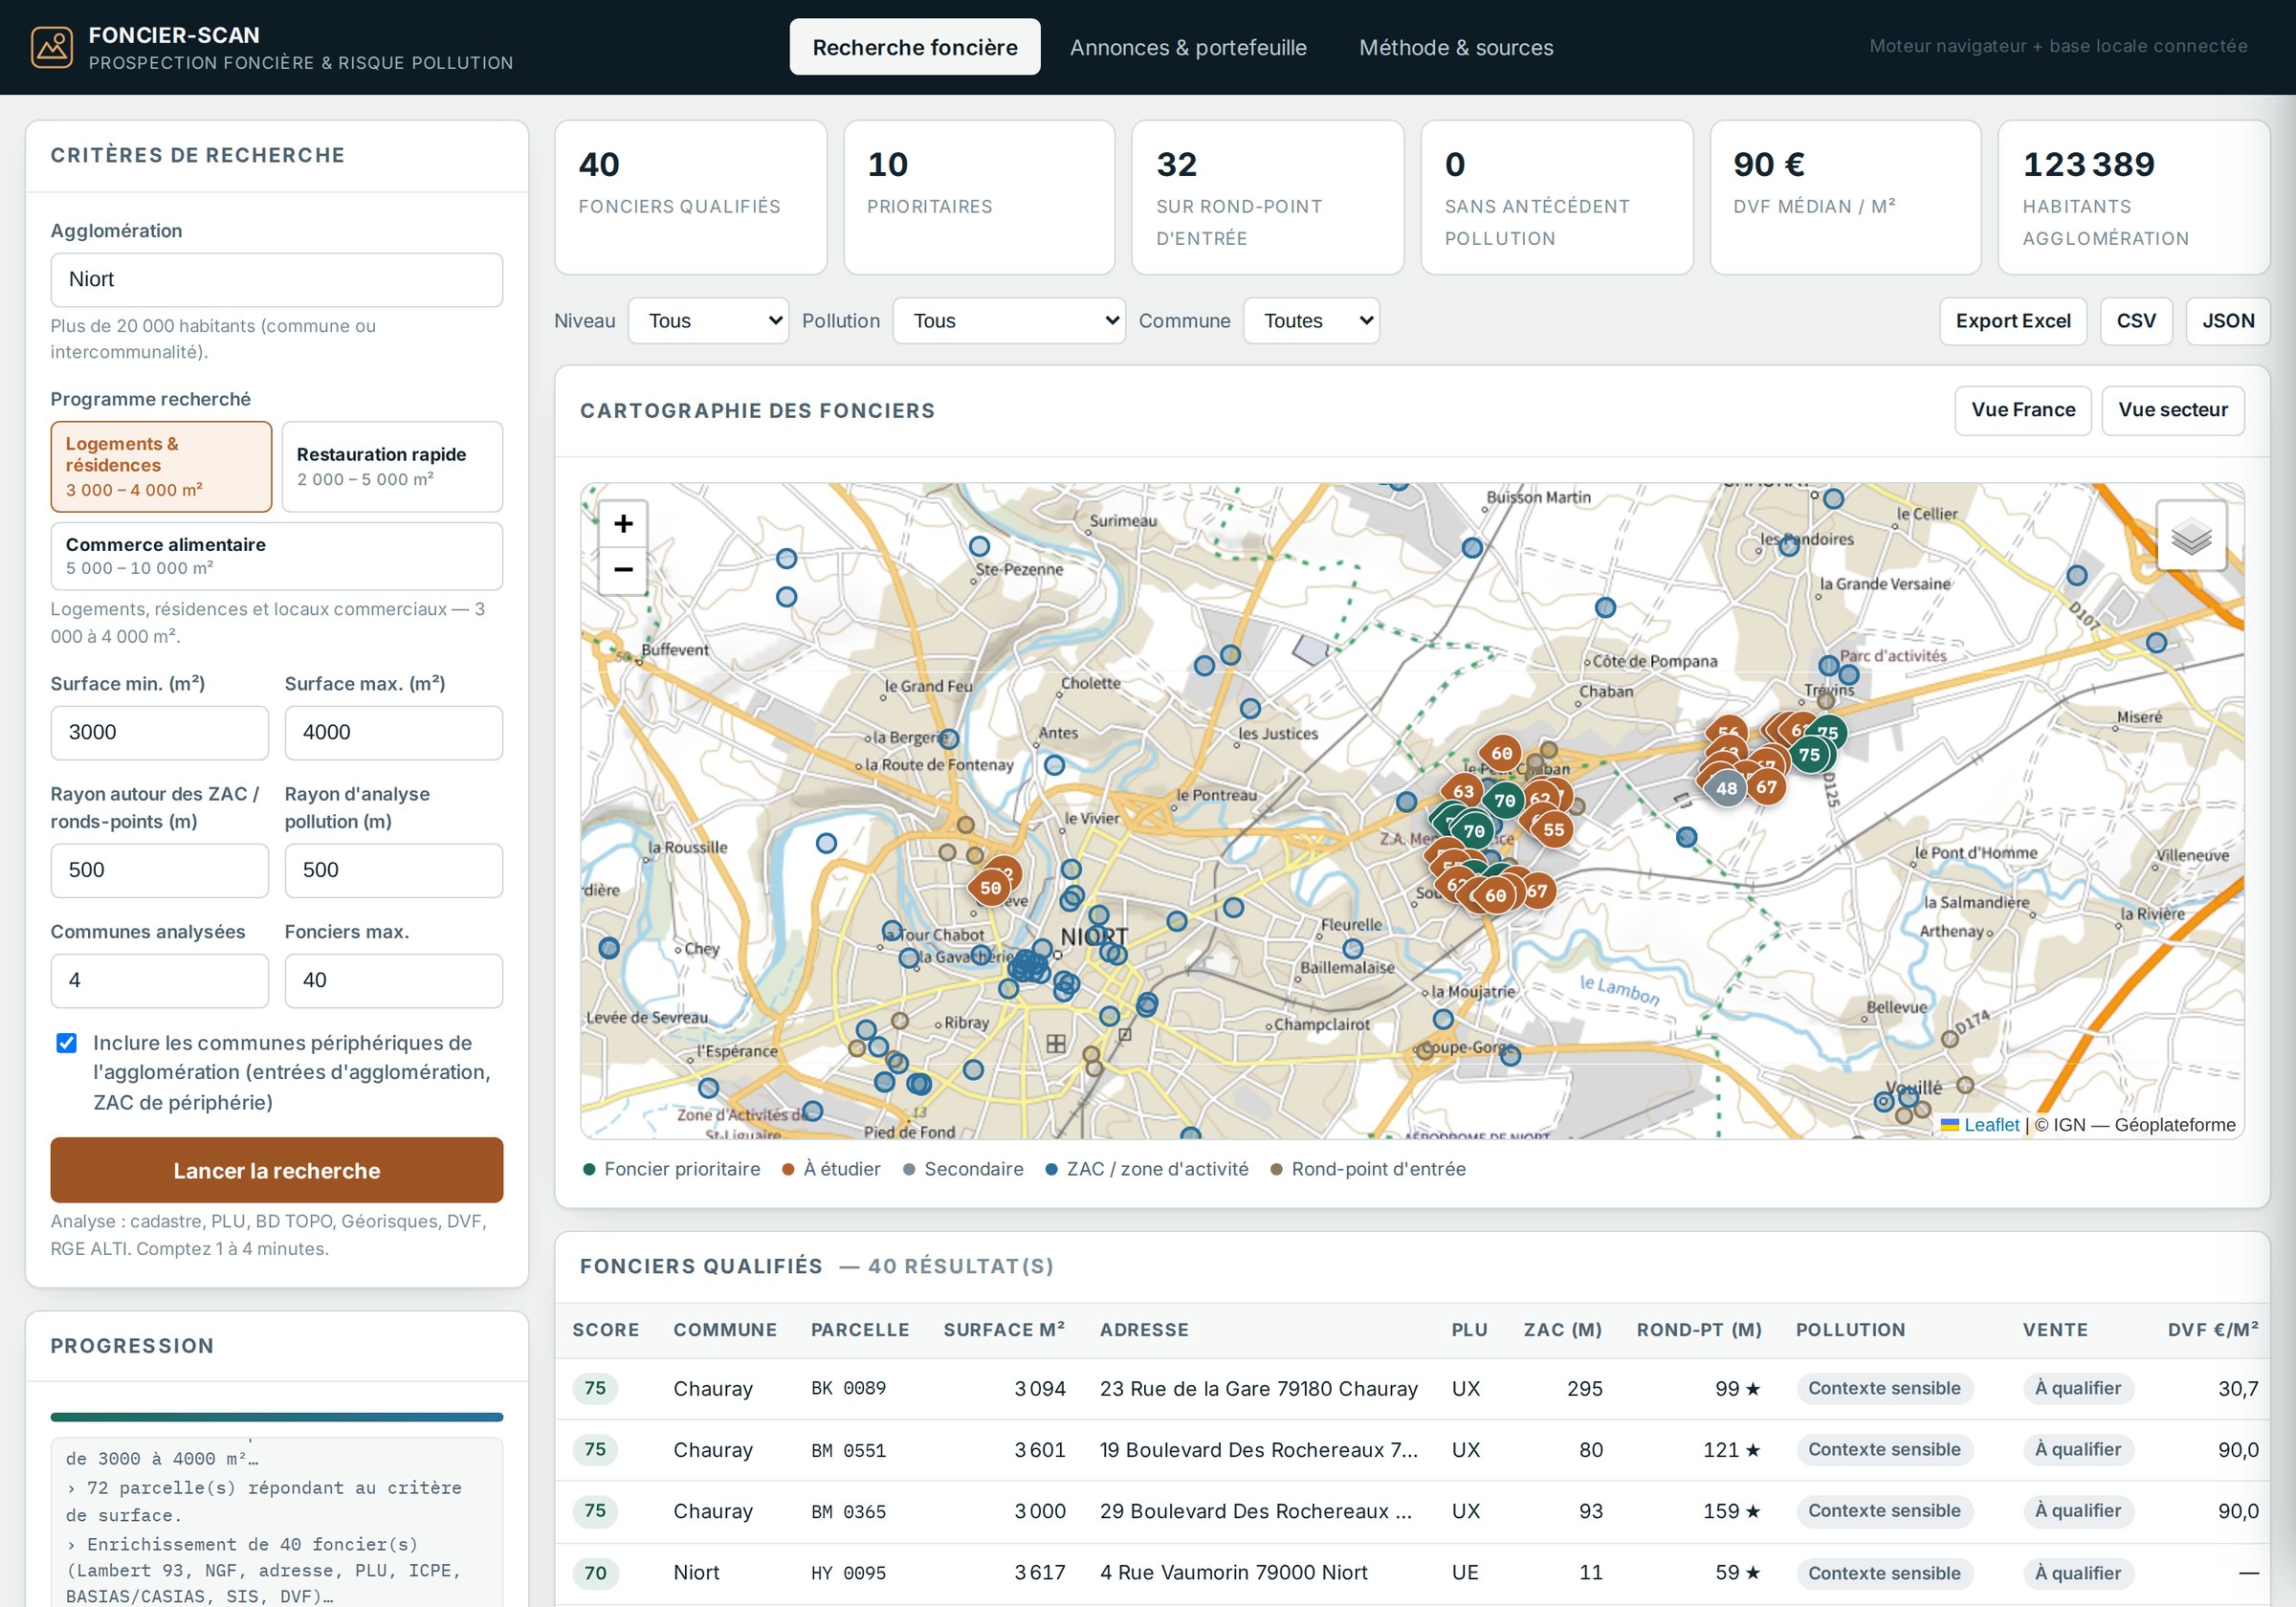Click the ZAC marker near Baillemalaise
Screen dimensions: 2296x1607
1353,948
